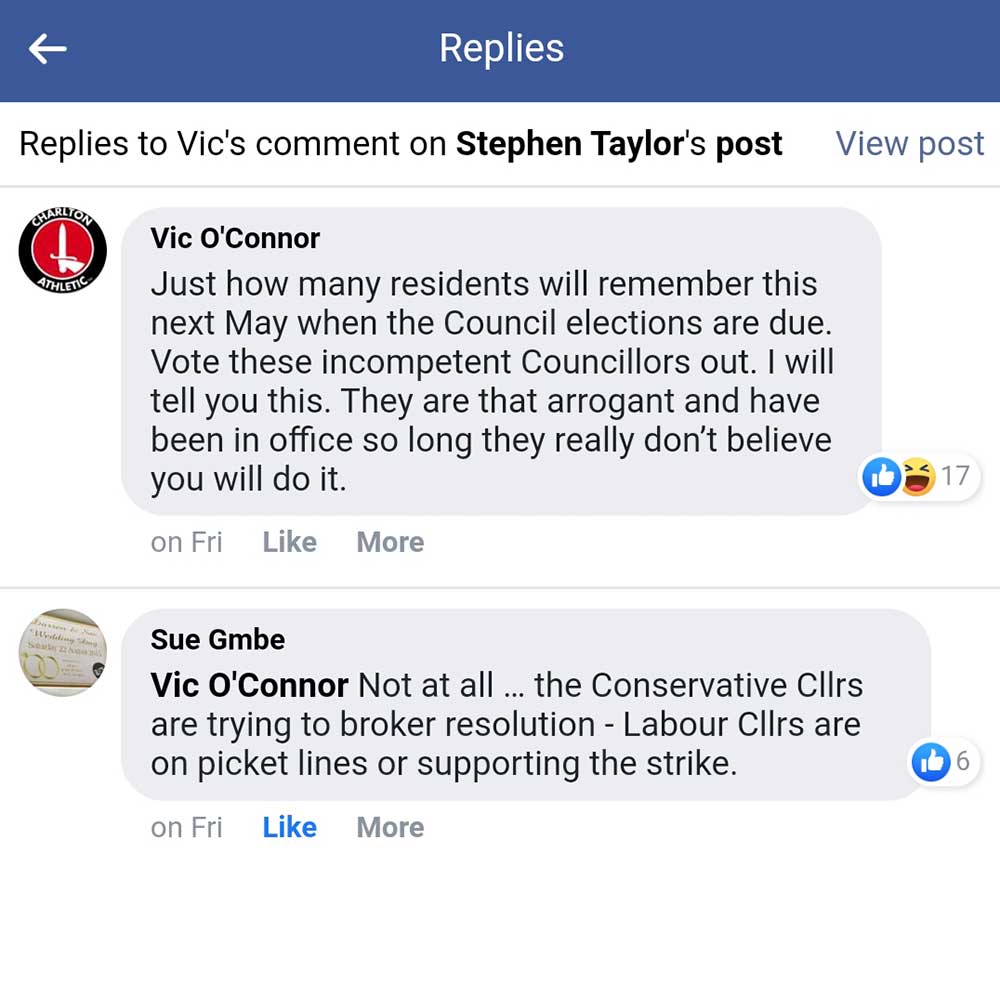View the 17 reactions count

point(956,476)
